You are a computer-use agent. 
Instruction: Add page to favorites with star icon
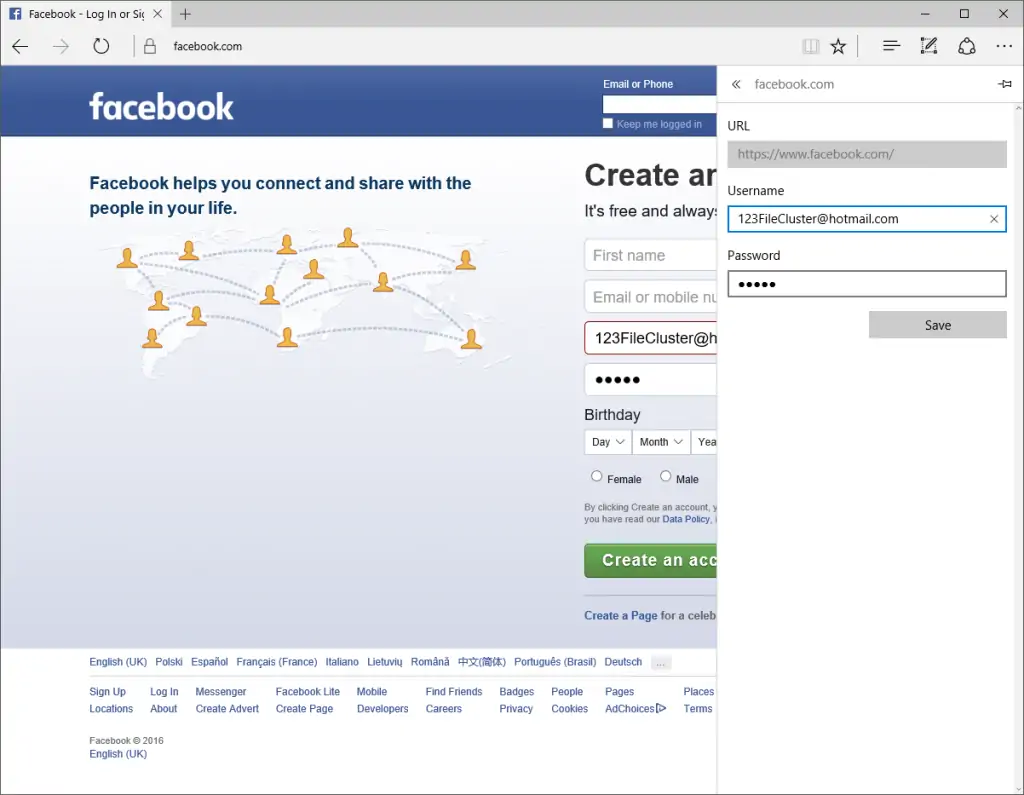coord(838,46)
